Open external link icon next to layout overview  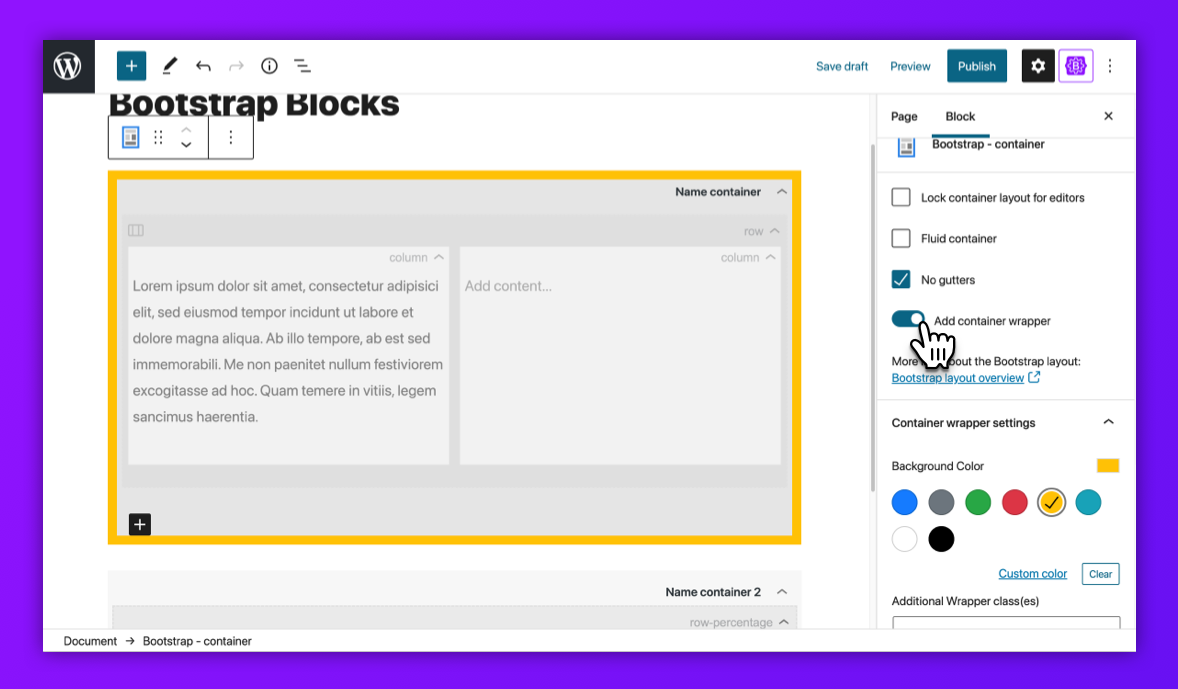tap(1035, 377)
